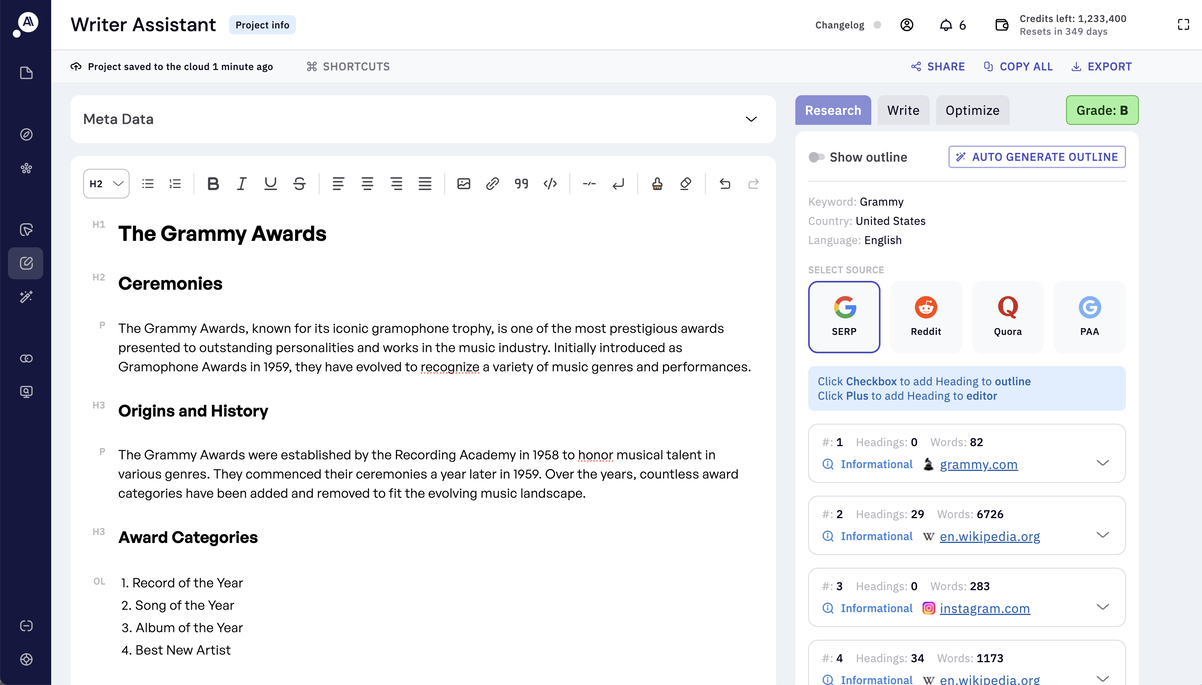Click the Auto Generate Outline button
Screen dimensions: 1202x685
[1036, 157]
